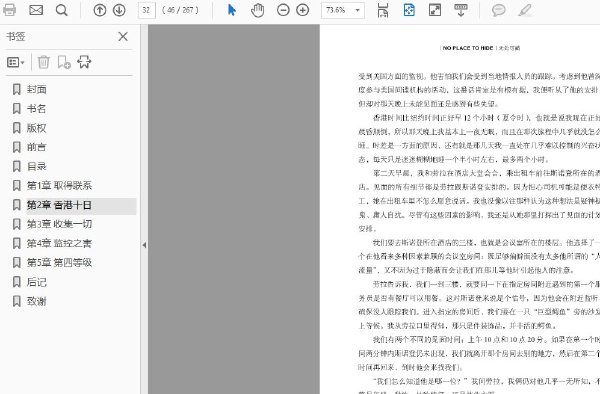The width and height of the screenshot is (600, 394).
Task: Toggle fit page to window mode
Action: [409, 10]
